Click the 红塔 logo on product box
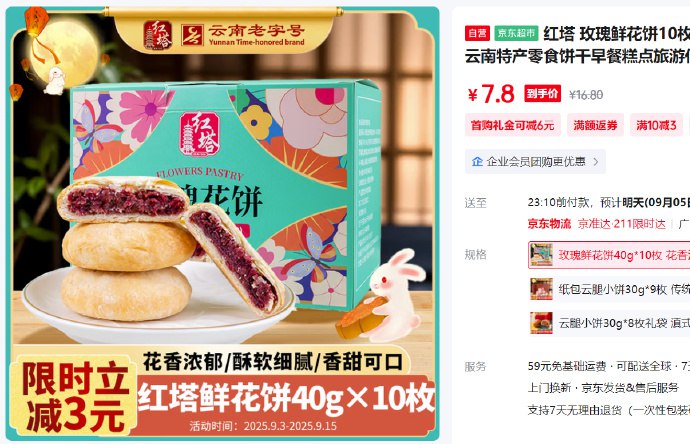 point(200,133)
